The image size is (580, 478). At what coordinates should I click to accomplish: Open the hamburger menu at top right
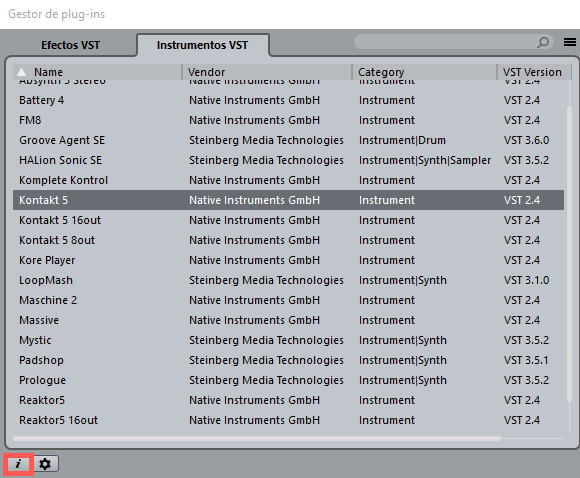pyautogui.click(x=570, y=42)
